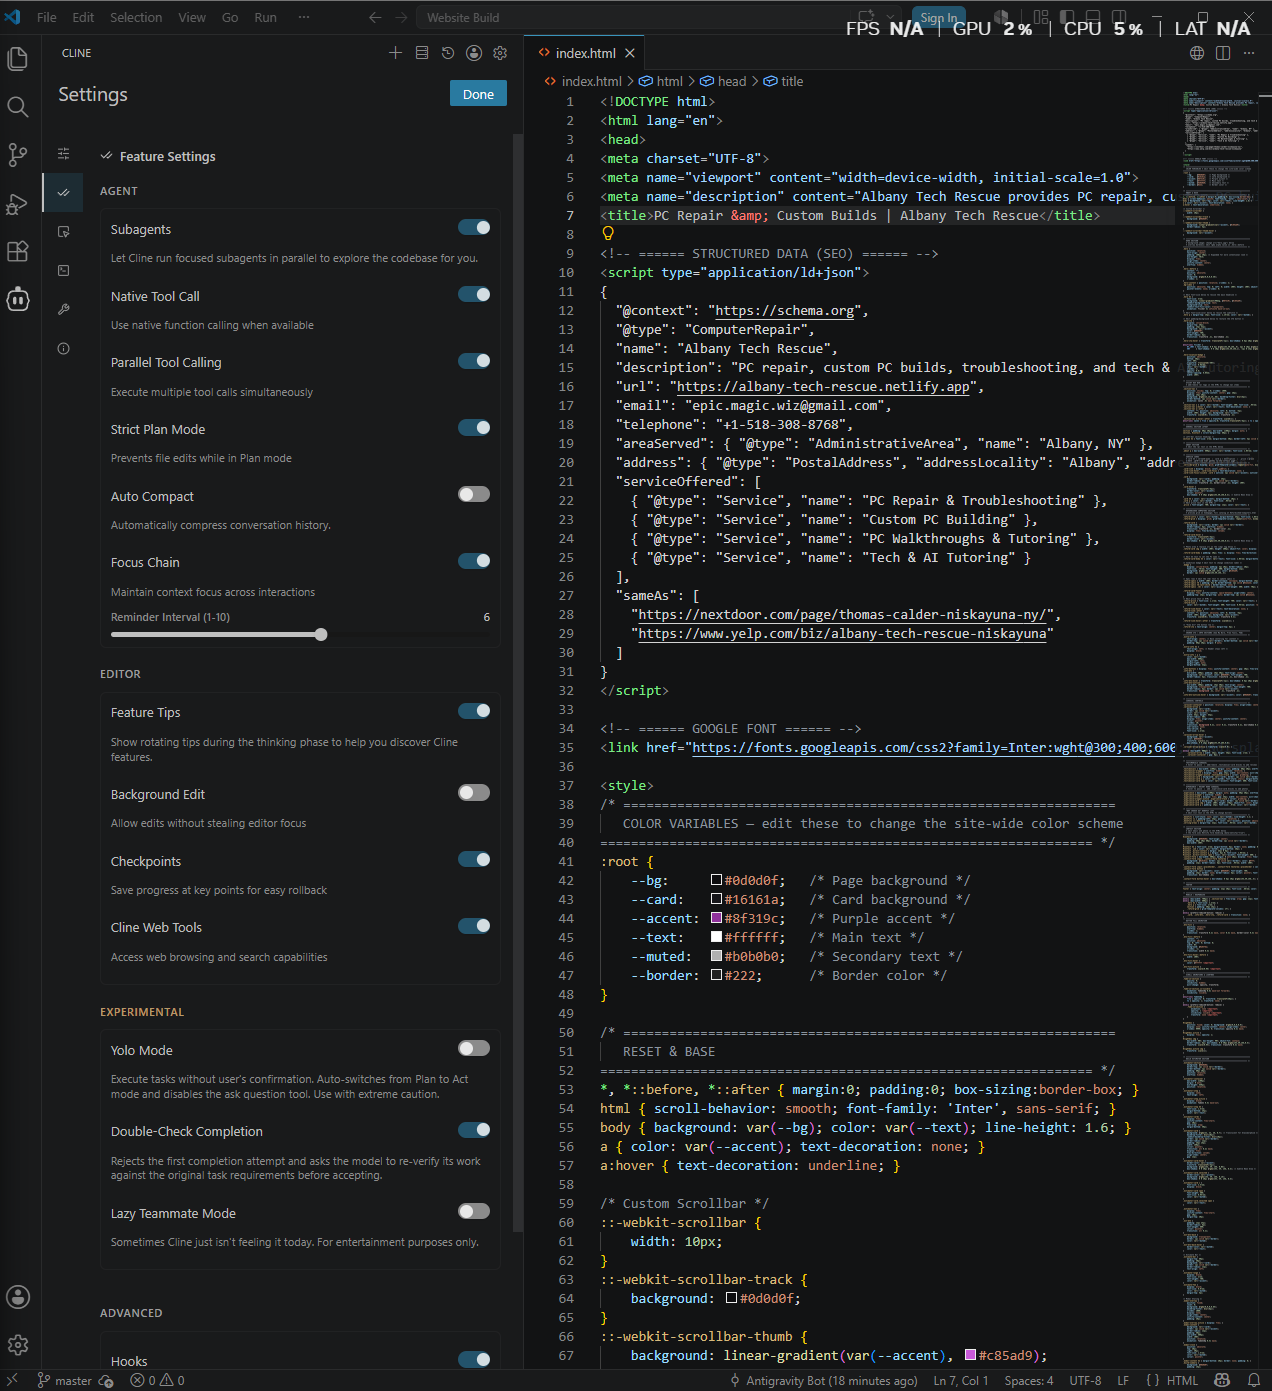The height and width of the screenshot is (1391, 1272).
Task: Open the Explorer view in activity bar
Action: pyautogui.click(x=17, y=59)
